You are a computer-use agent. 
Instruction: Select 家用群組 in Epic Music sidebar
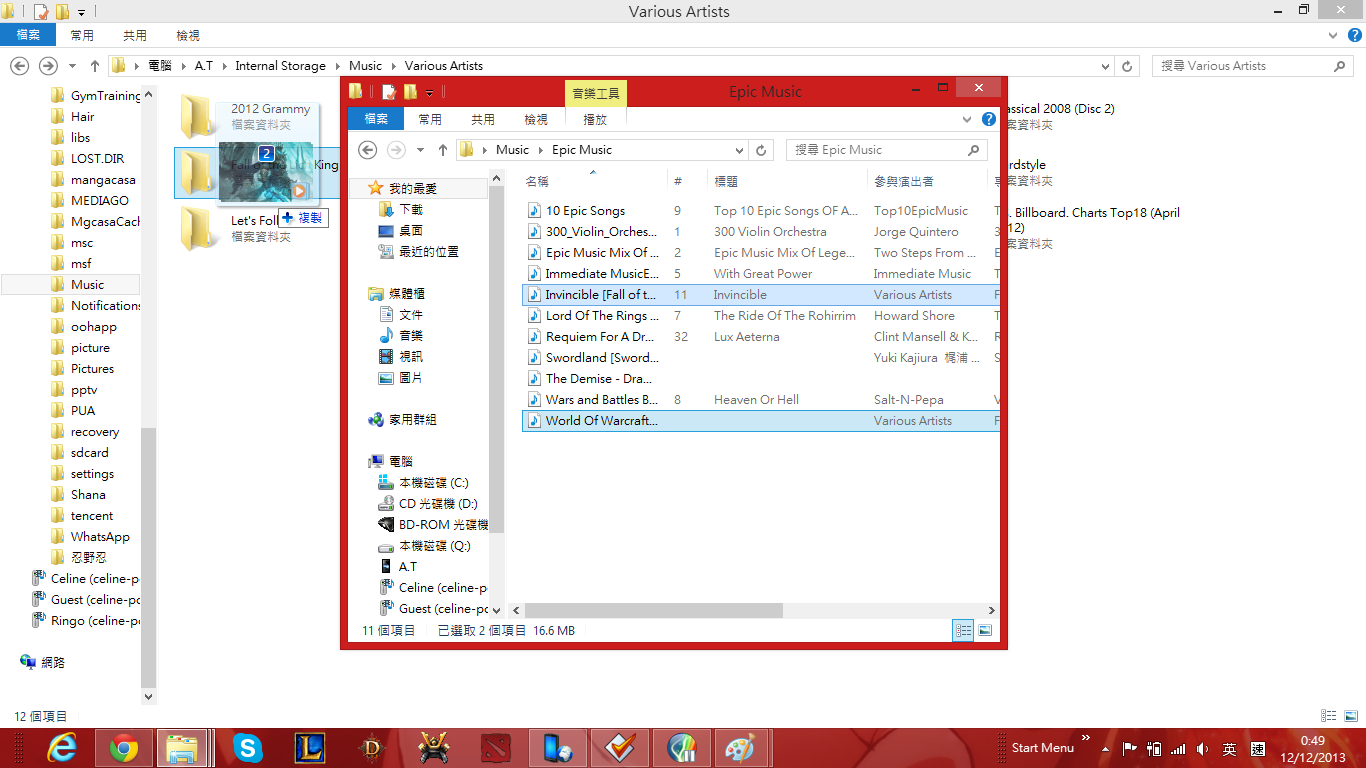(x=402, y=420)
